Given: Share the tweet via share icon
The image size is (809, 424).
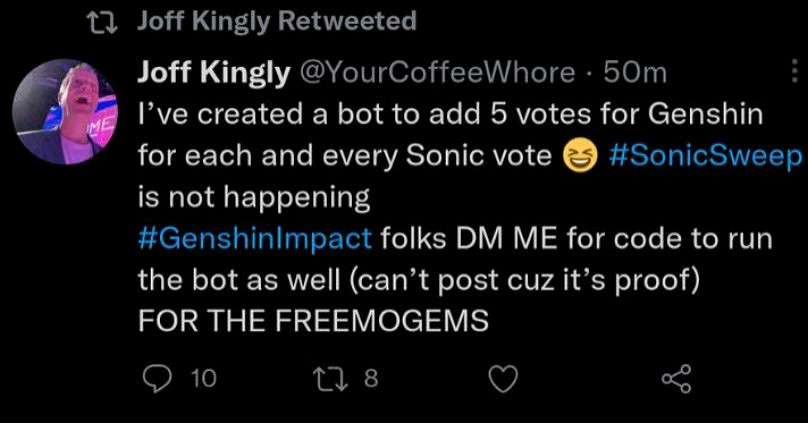Looking at the screenshot, I should pyautogui.click(x=677, y=379).
